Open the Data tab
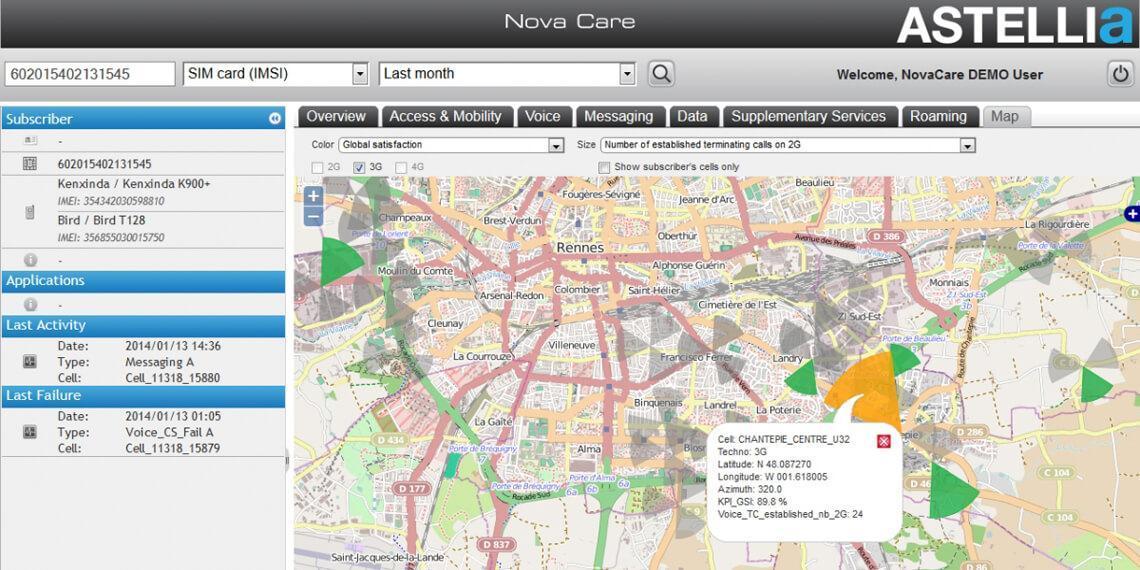This screenshot has width=1140, height=570. click(x=693, y=116)
